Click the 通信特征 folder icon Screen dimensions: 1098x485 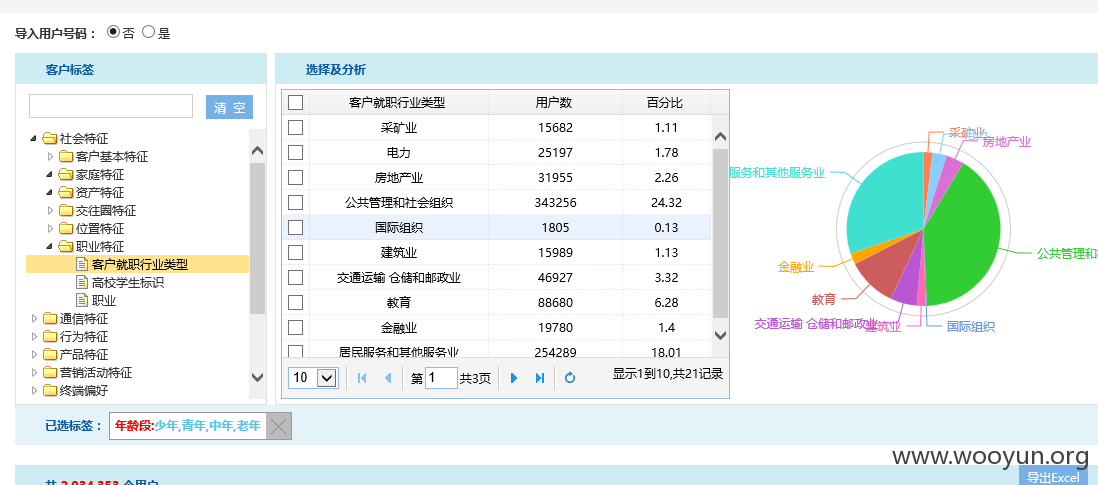coord(50,318)
